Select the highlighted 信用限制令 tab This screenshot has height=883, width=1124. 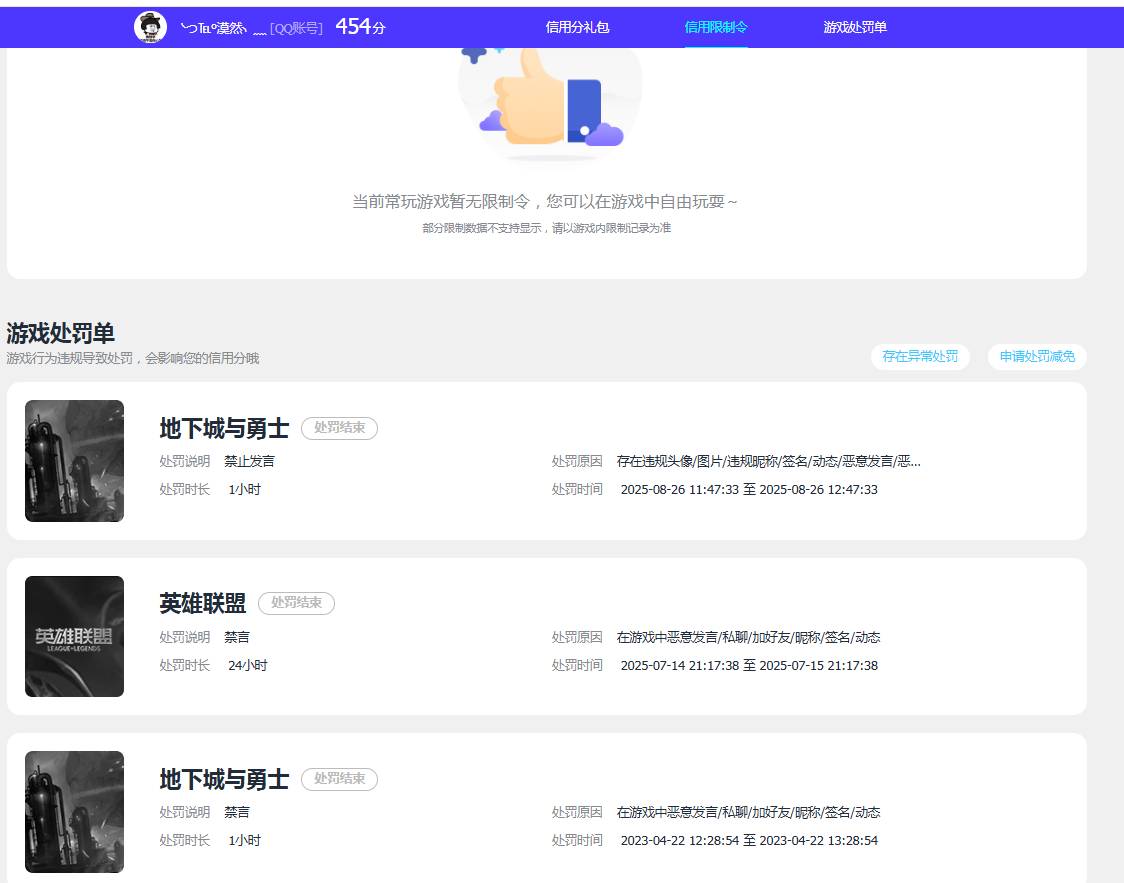pos(716,28)
